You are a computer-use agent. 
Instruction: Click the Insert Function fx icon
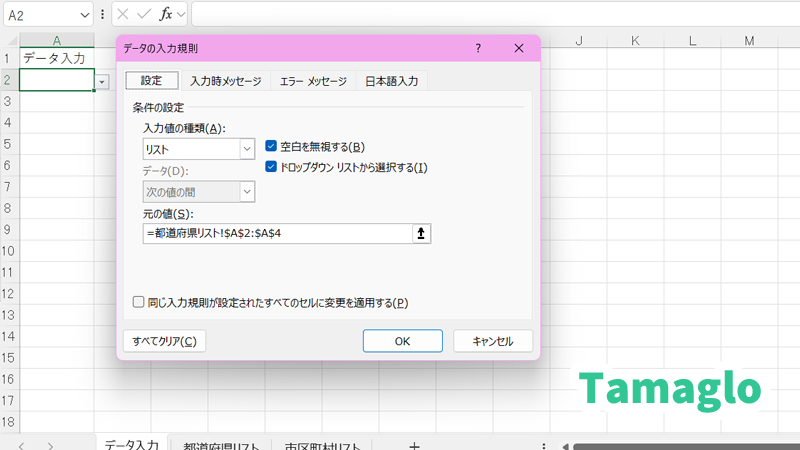[x=166, y=15]
